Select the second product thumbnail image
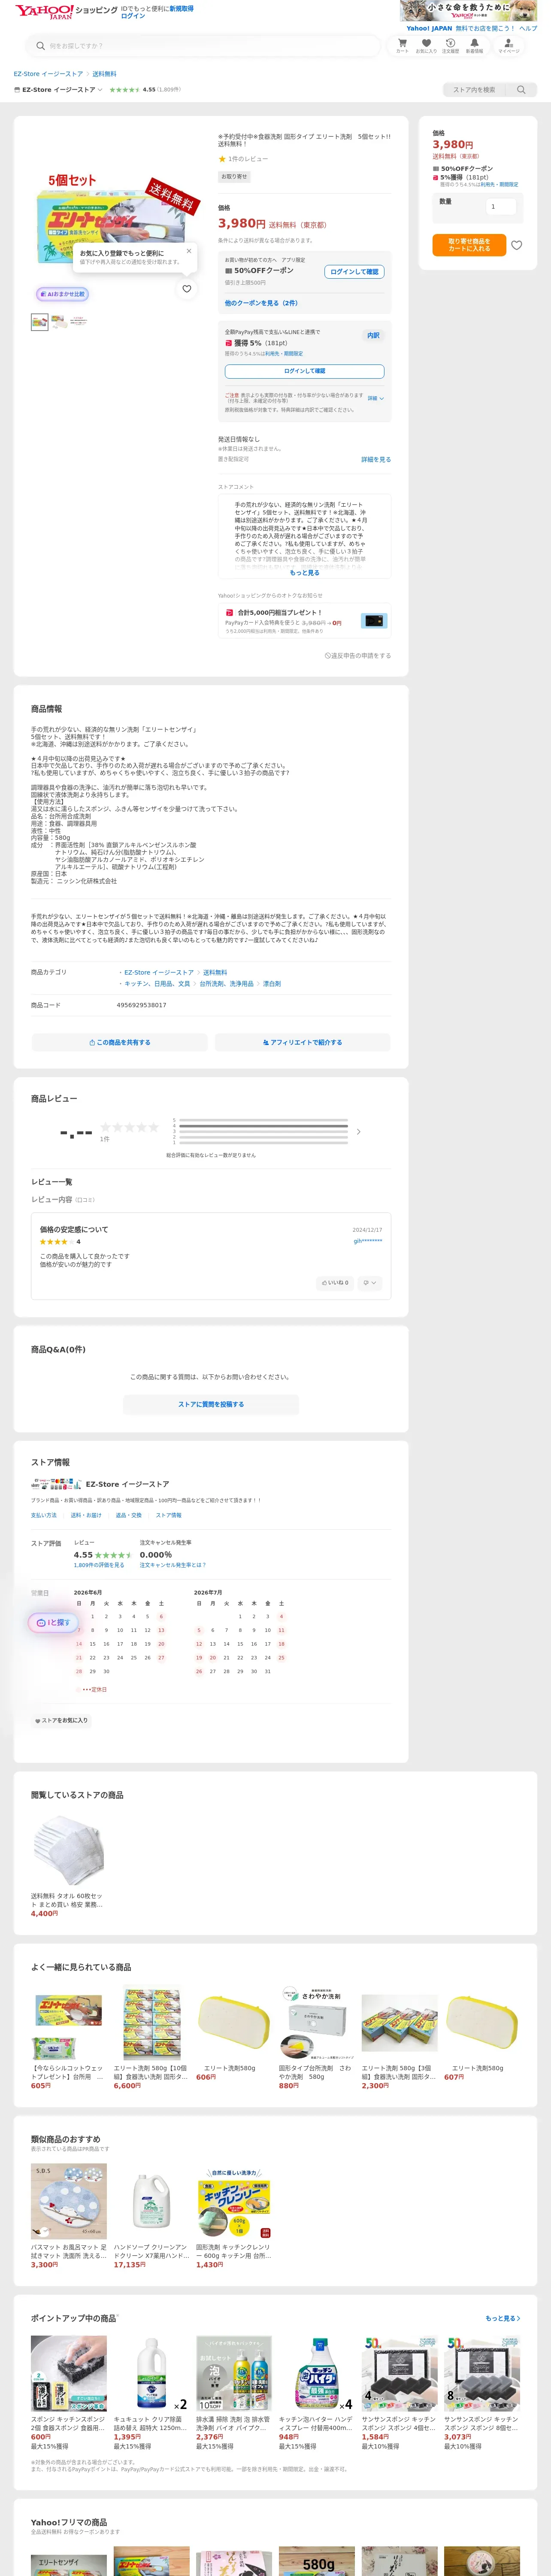Screen dimensions: 551x2576 click(x=59, y=322)
